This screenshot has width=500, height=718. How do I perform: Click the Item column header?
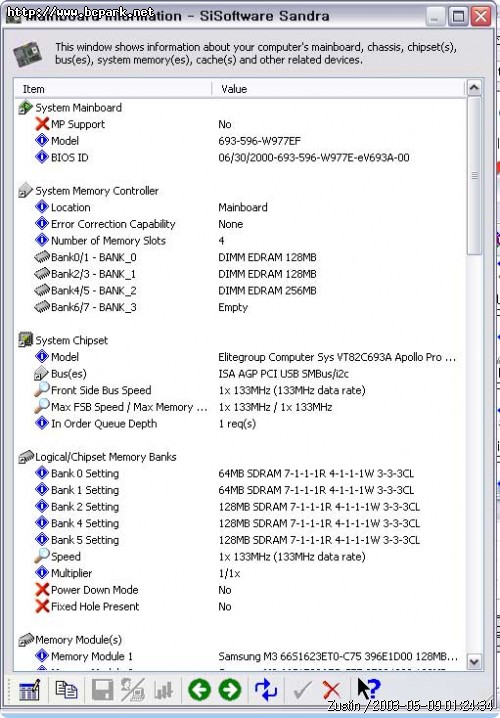tap(113, 89)
